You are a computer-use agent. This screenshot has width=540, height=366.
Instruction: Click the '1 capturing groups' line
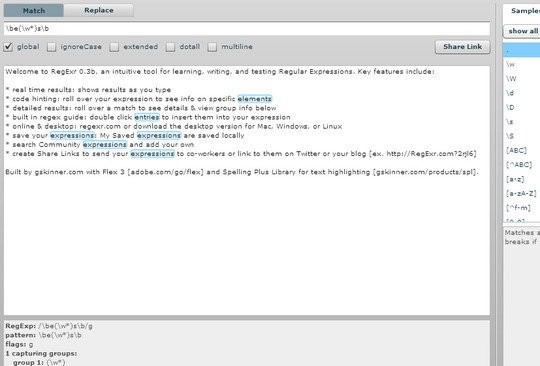[x=41, y=354]
